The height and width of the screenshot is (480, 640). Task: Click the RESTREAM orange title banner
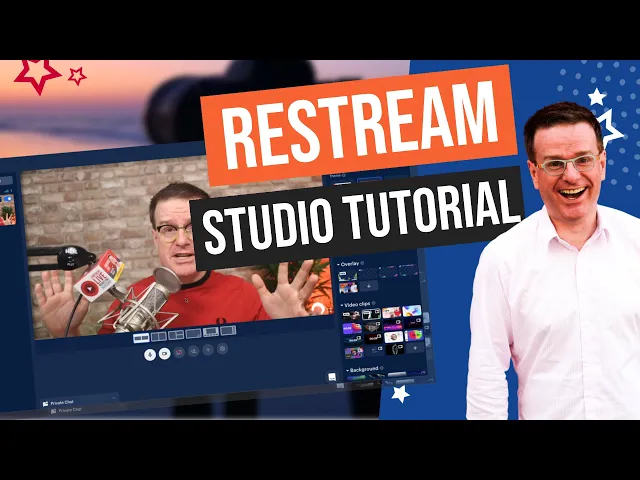359,125
